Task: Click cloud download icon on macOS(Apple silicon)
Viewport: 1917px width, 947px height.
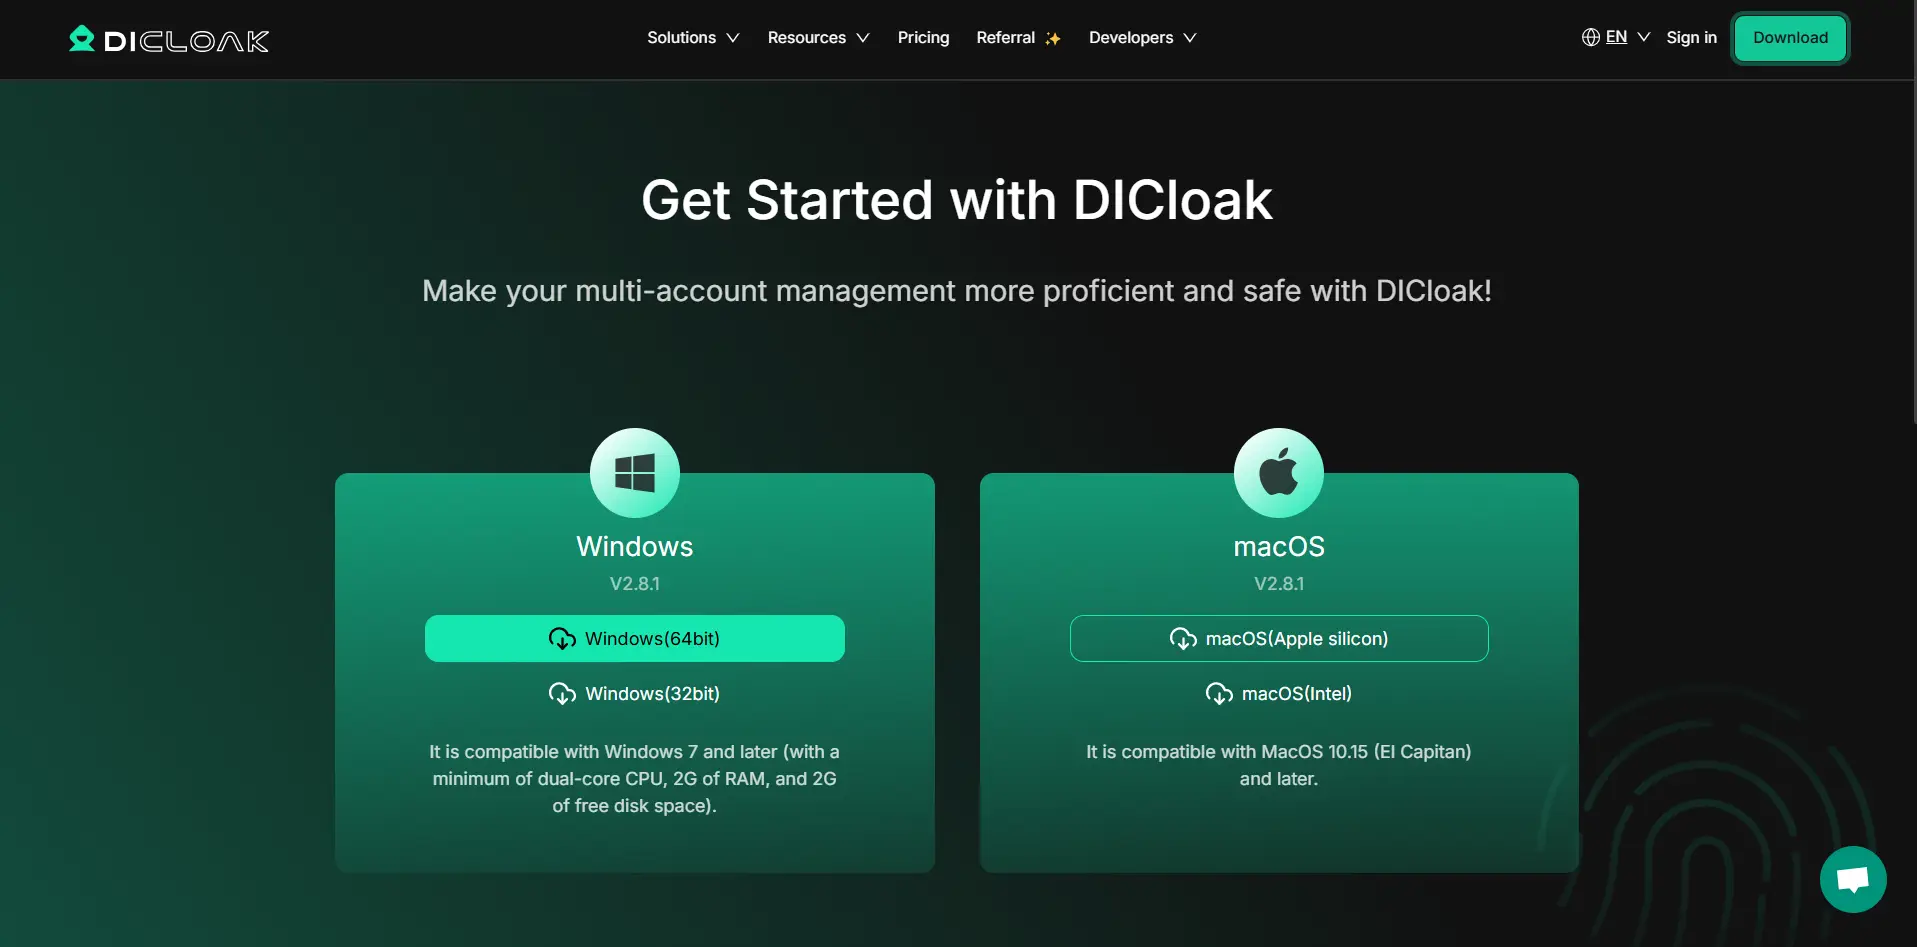Action: (x=1183, y=638)
